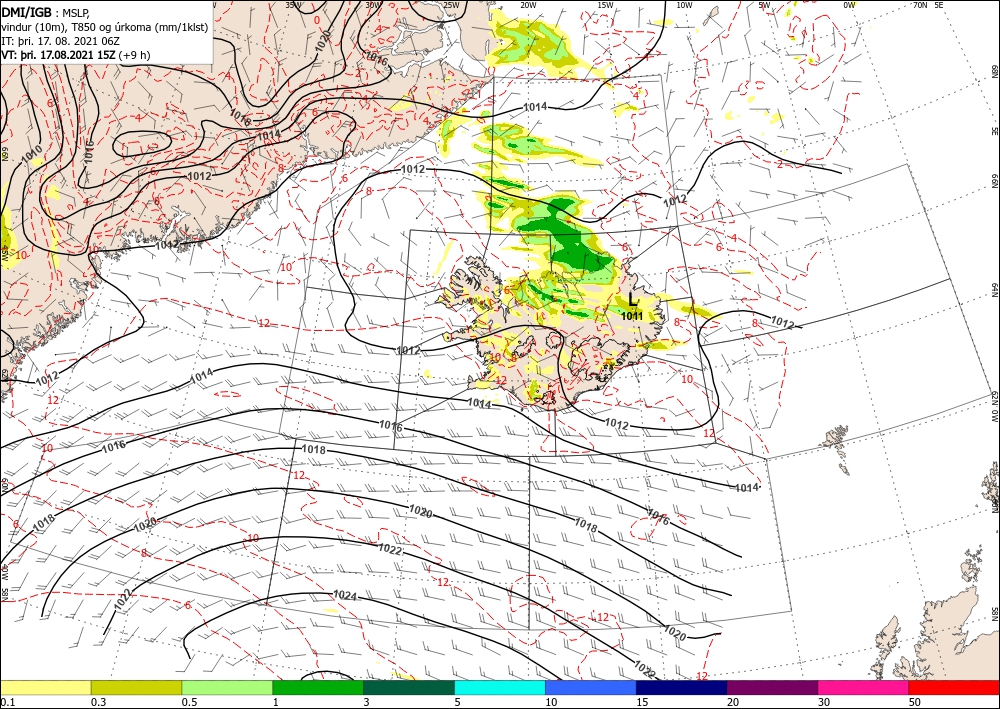Image resolution: width=1000 pixels, height=709 pixels.
Task: Click the '5W' longitude label
Action: click(x=765, y=5)
